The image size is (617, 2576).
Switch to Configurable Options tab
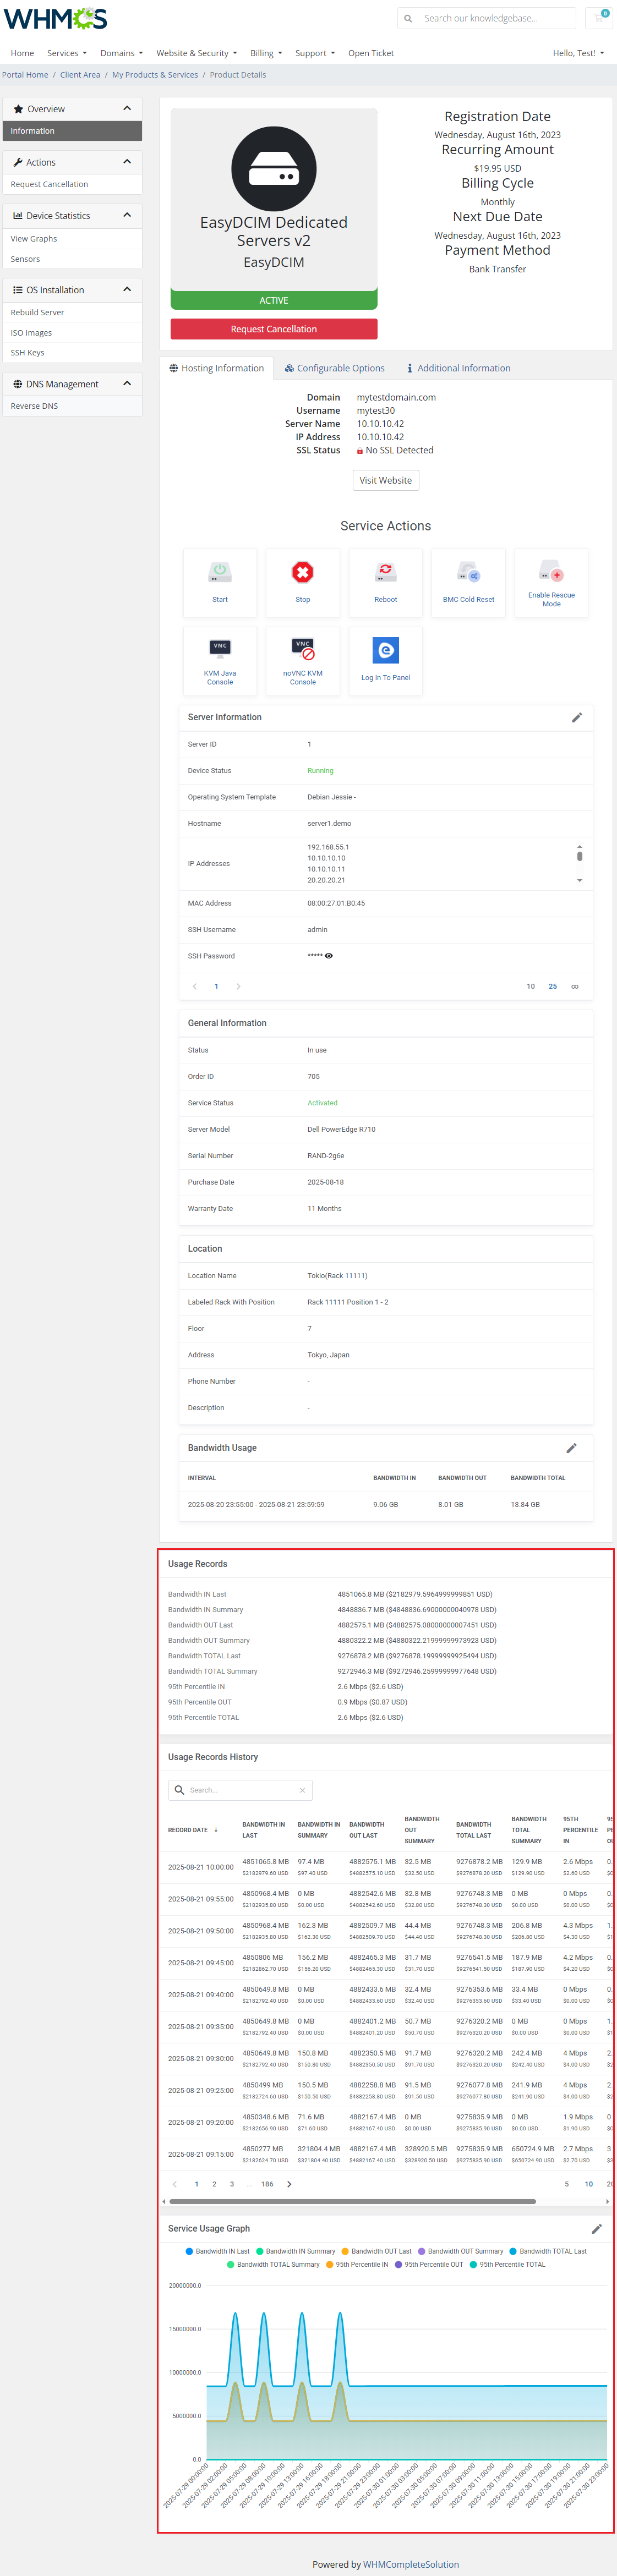coord(334,368)
